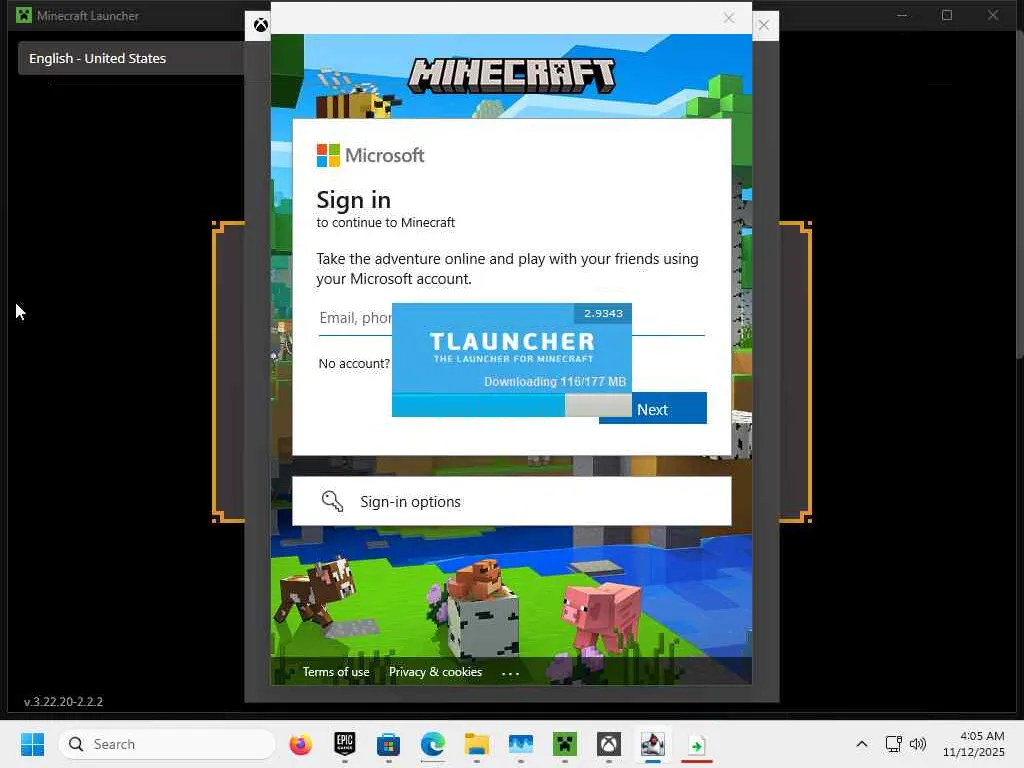1024x768 pixels.
Task: Click the taskbar Search box
Action: coord(167,744)
